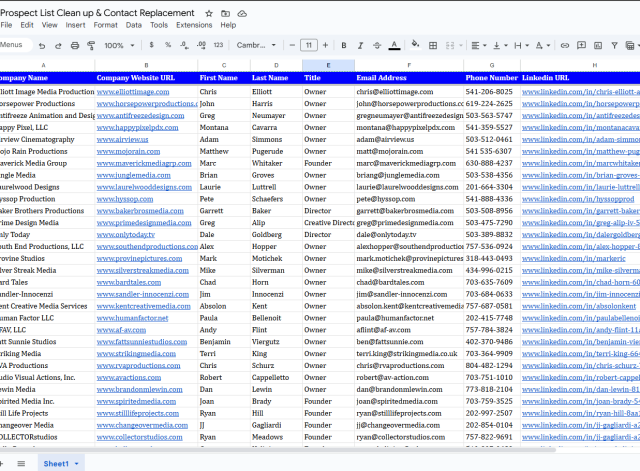Open the Edit menu
640x471 pixels.
pos(27,25)
